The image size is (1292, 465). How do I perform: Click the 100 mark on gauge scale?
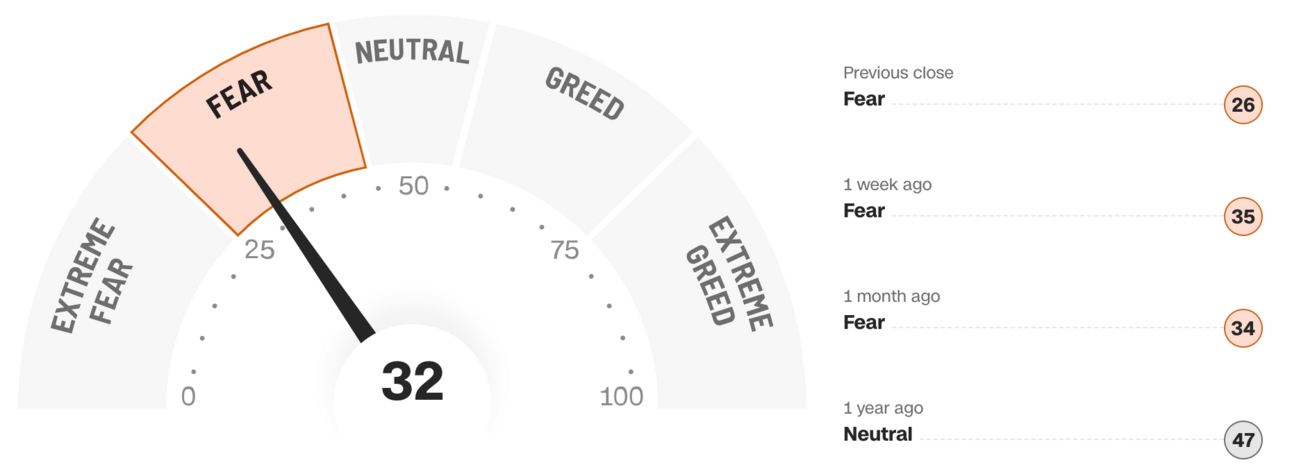pos(622,397)
